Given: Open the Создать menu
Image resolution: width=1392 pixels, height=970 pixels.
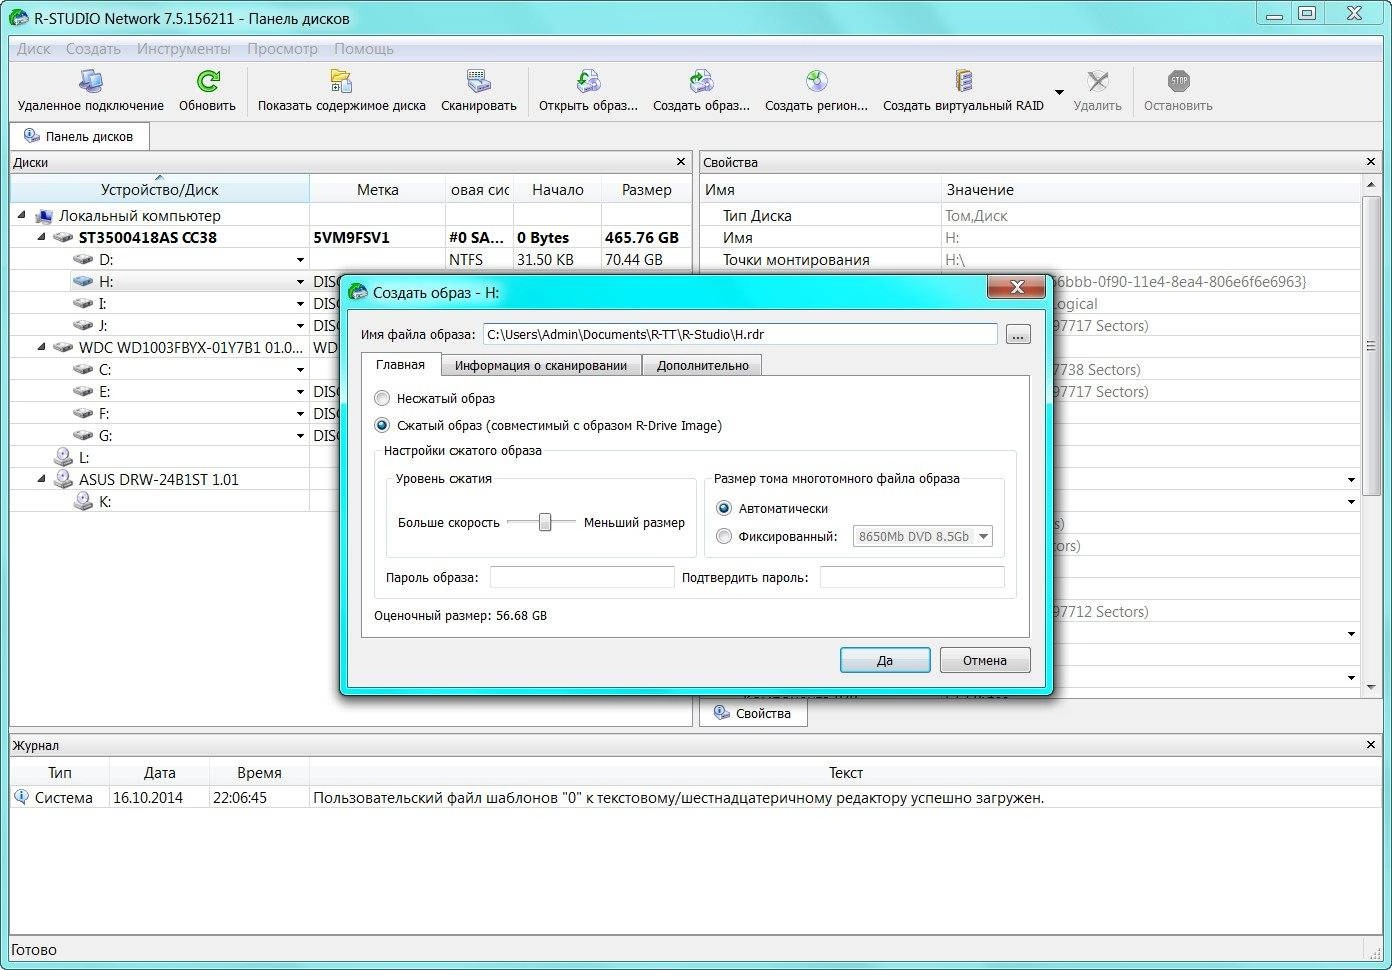Looking at the screenshot, I should point(93,48).
